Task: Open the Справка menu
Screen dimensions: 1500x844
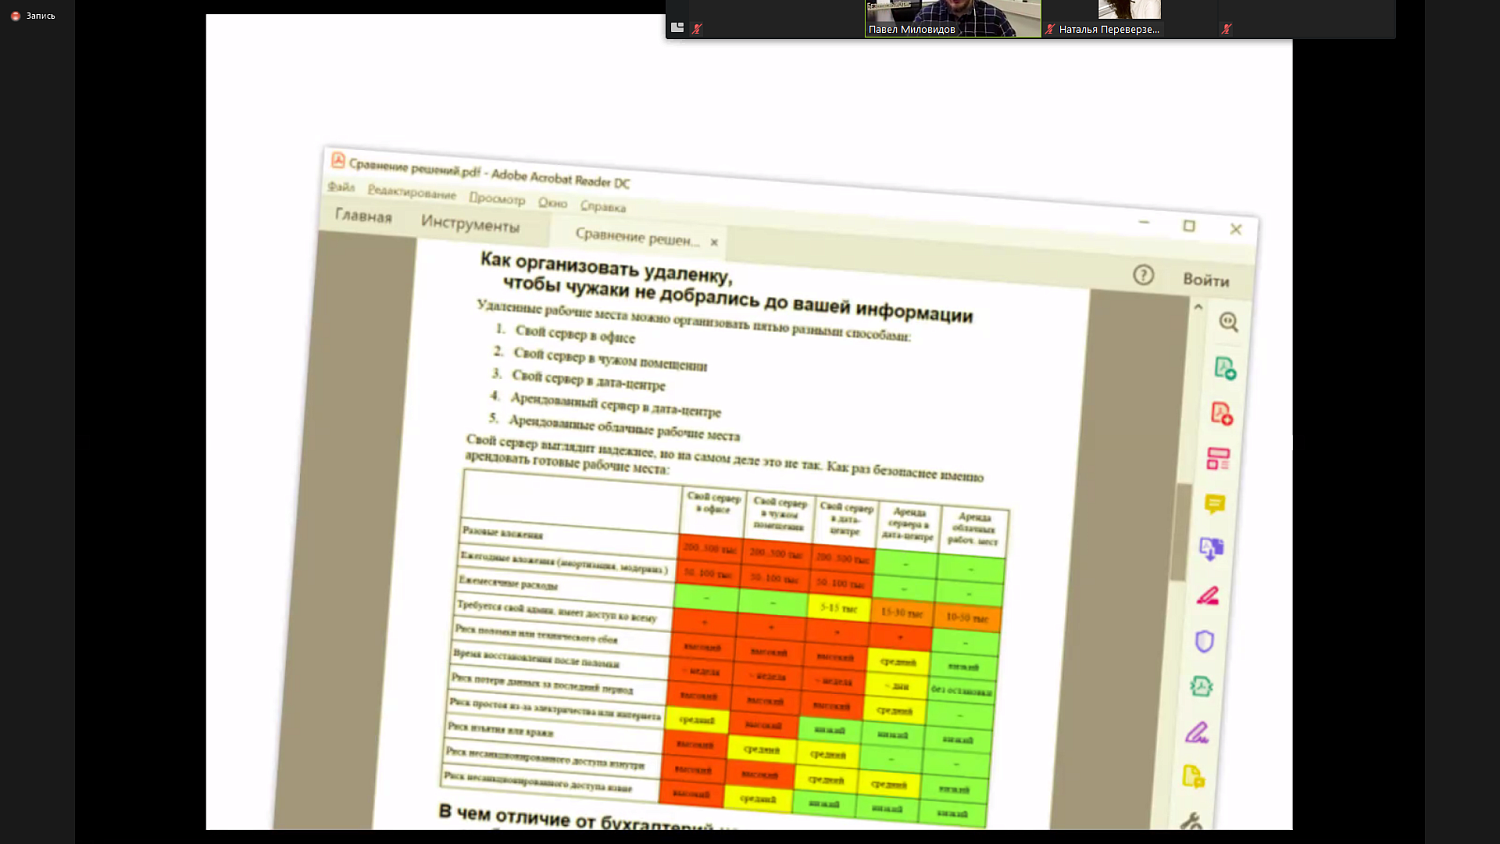Action: [x=603, y=207]
